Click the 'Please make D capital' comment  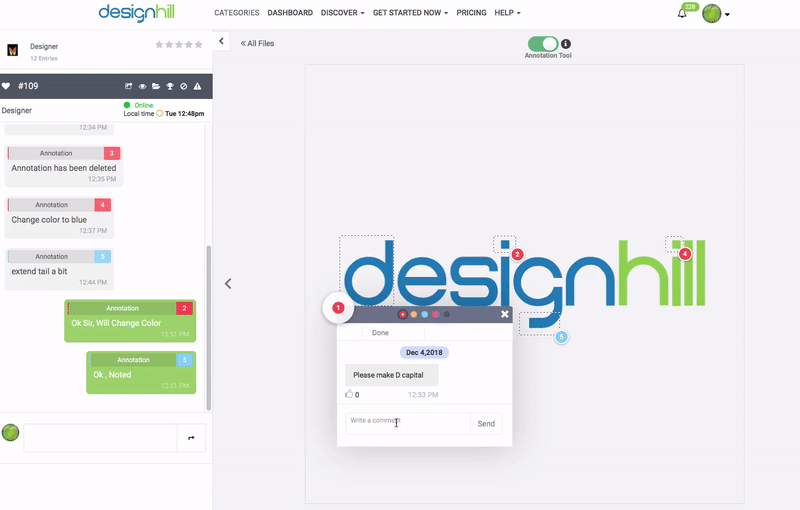click(391, 375)
